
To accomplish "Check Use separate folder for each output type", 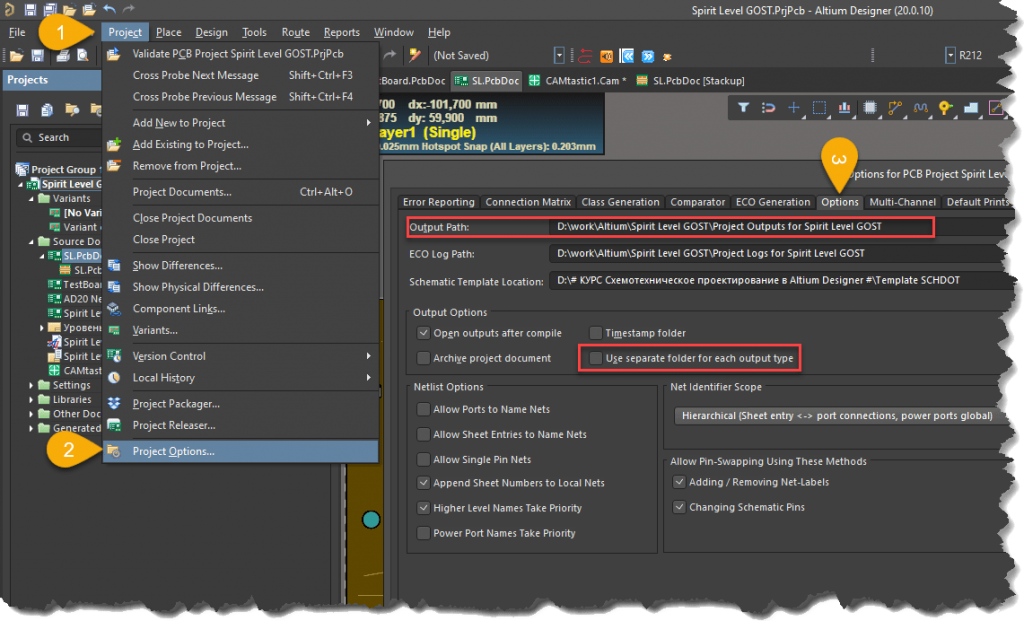I will click(x=596, y=358).
